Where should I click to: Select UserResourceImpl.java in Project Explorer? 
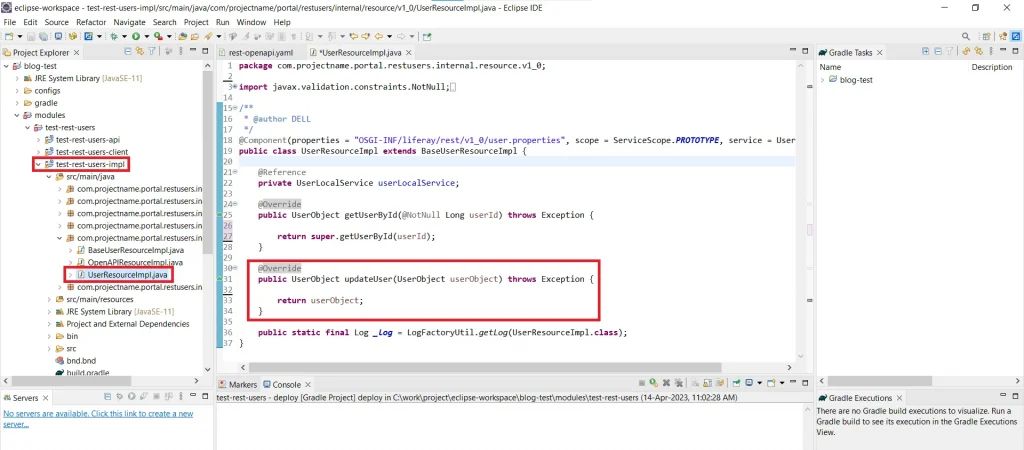point(127,274)
